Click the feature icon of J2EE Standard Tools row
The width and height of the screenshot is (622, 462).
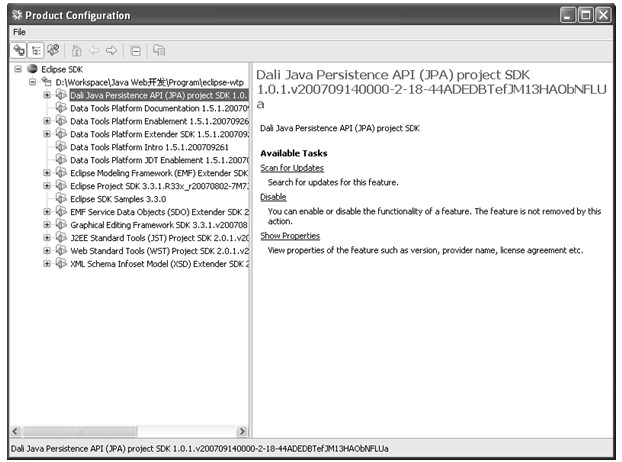tap(61, 238)
